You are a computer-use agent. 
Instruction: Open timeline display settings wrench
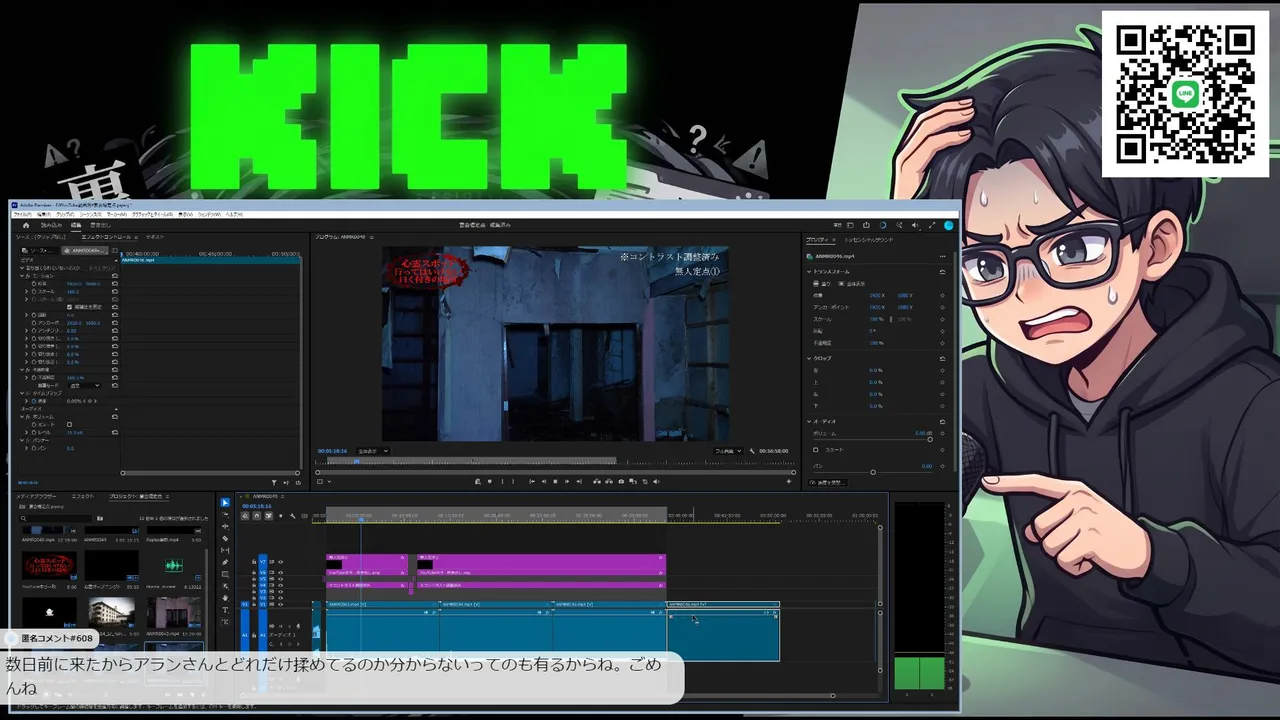click(x=293, y=516)
